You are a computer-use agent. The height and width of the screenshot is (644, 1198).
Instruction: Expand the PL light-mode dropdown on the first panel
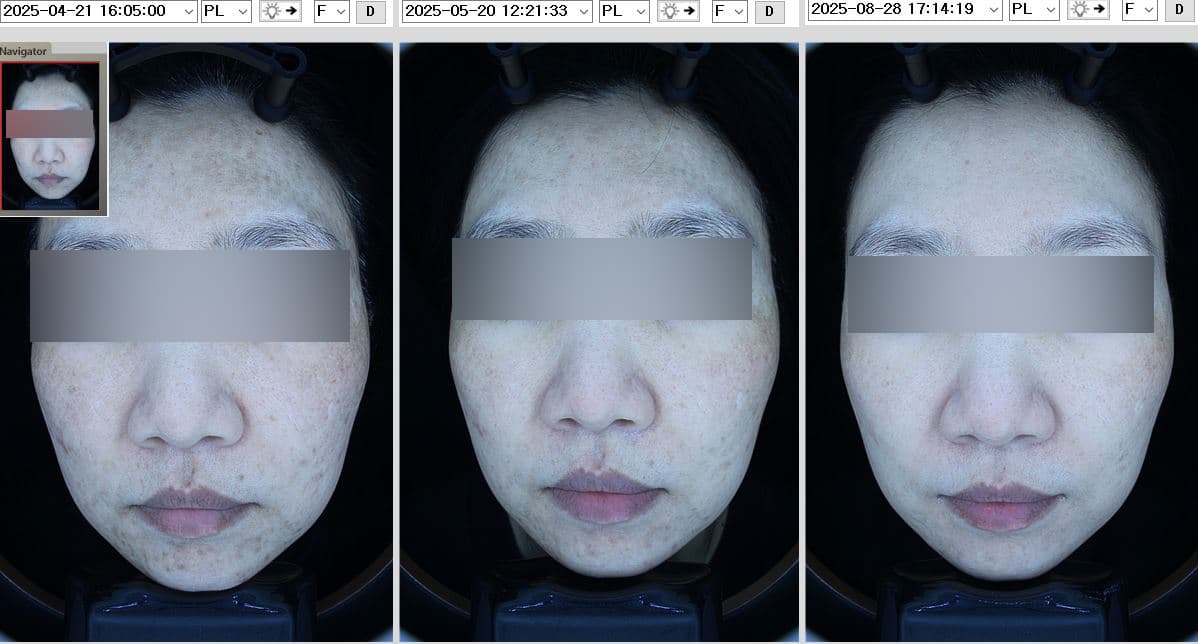225,12
